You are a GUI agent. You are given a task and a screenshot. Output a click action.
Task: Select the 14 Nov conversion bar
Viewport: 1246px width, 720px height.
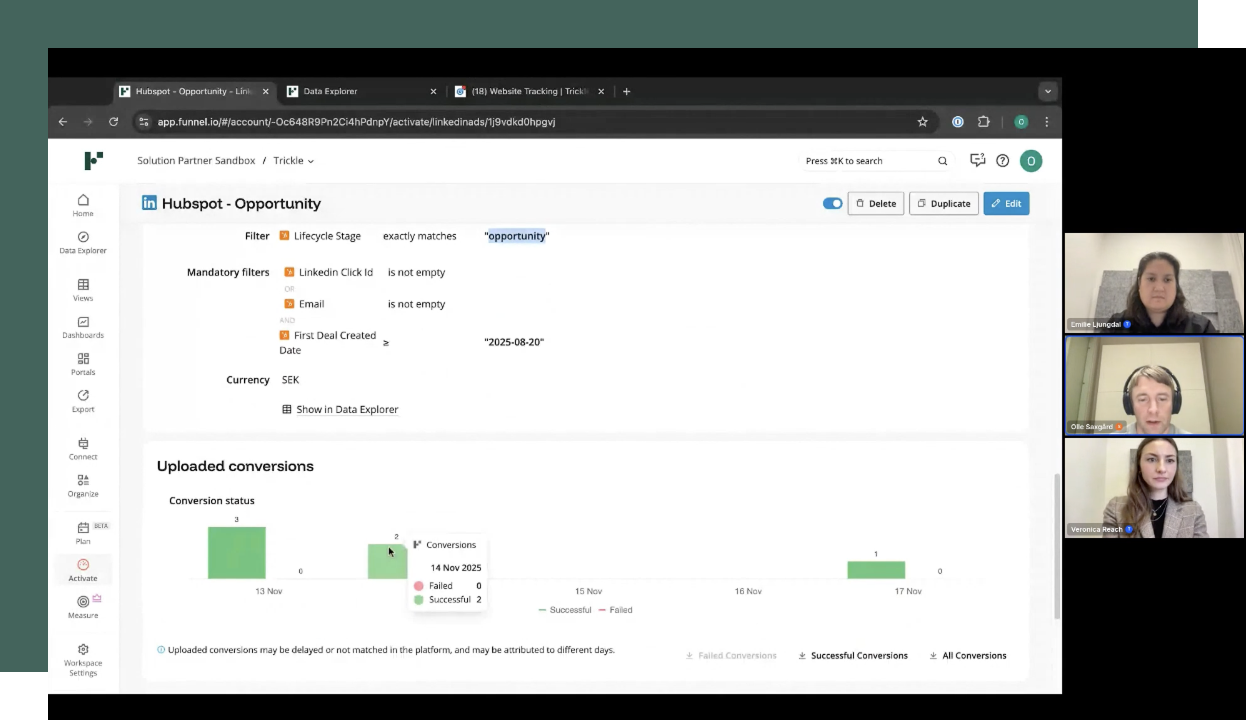[388, 560]
